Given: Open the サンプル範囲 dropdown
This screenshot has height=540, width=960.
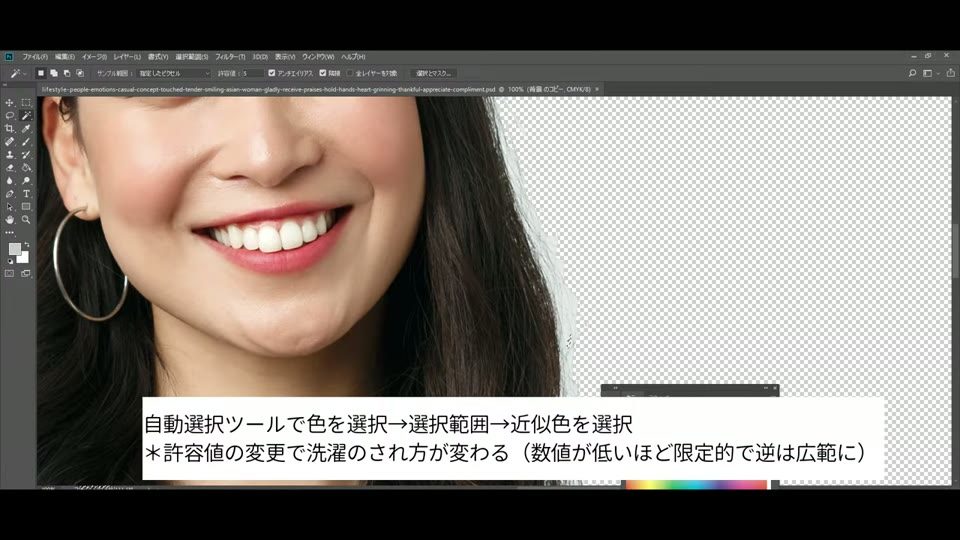Looking at the screenshot, I should [x=174, y=73].
